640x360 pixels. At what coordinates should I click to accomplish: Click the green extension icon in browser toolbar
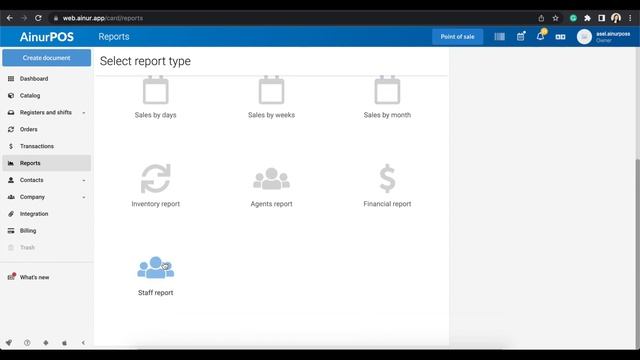[x=573, y=18]
